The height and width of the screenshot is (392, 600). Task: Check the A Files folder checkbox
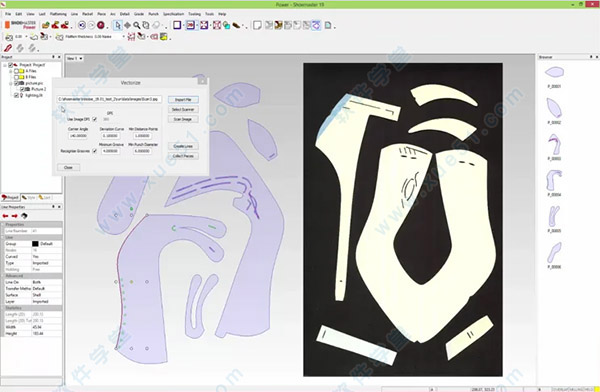16,71
